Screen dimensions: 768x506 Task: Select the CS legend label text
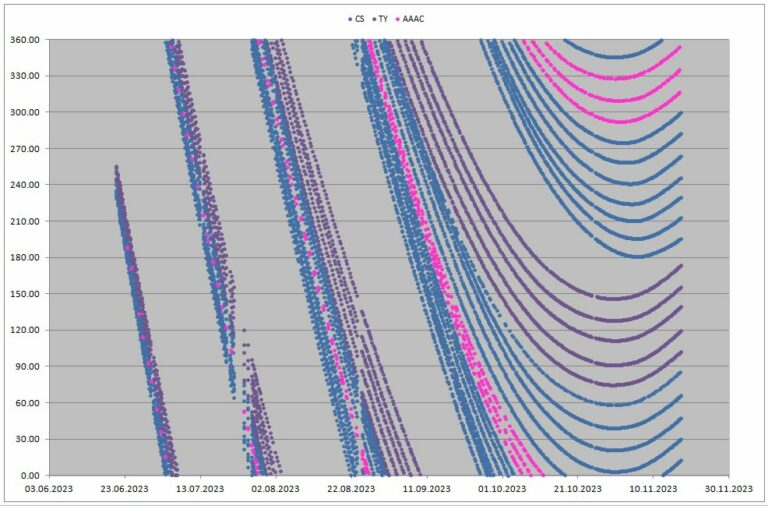pyautogui.click(x=358, y=19)
